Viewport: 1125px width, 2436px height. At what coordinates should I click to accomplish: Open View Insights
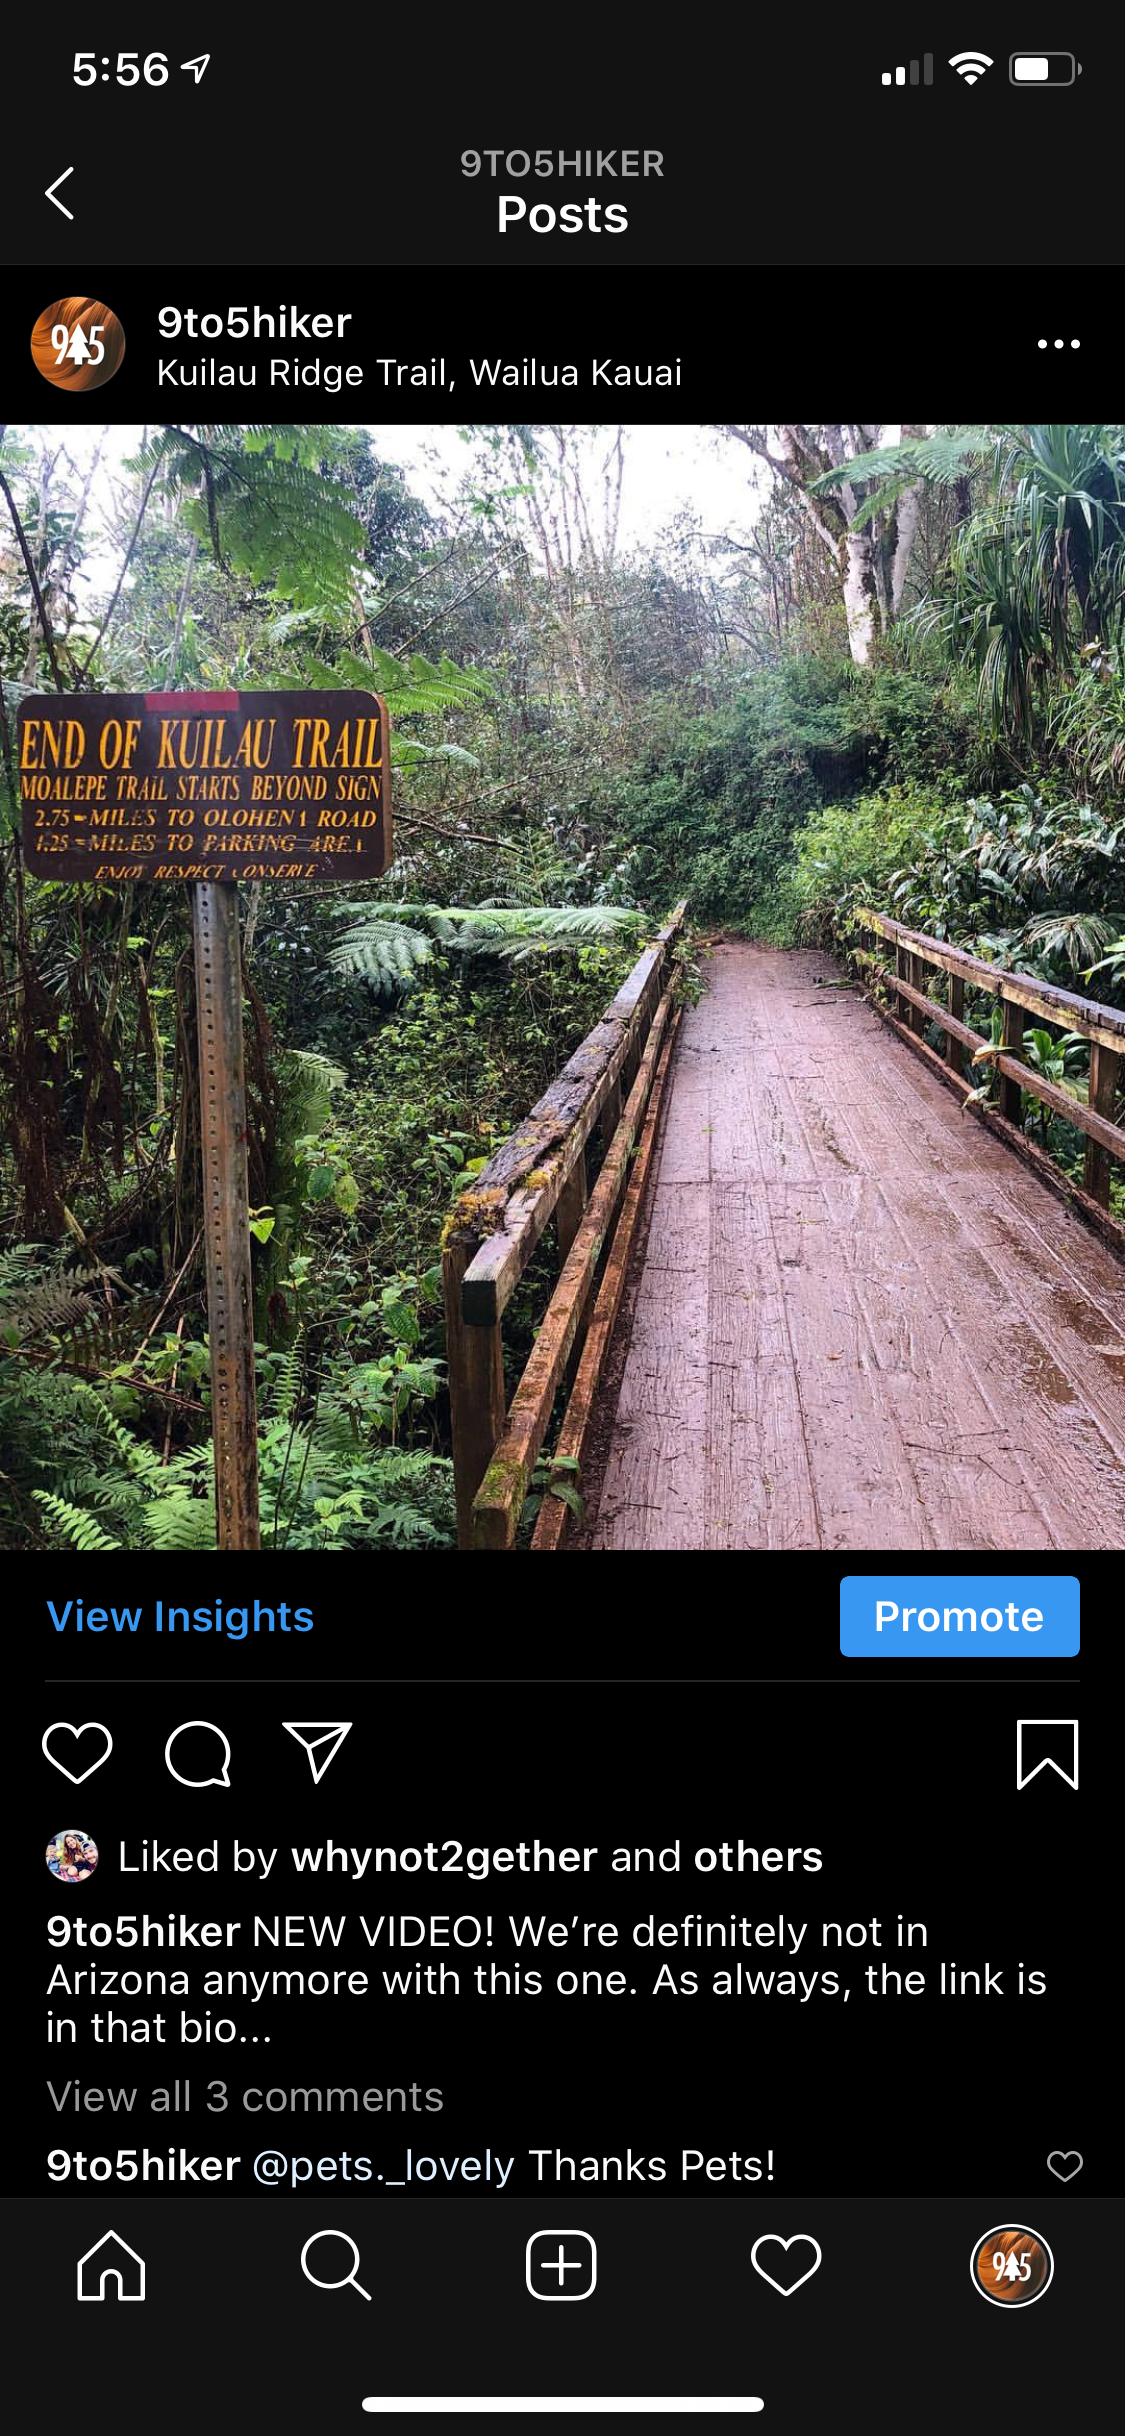(x=180, y=1616)
